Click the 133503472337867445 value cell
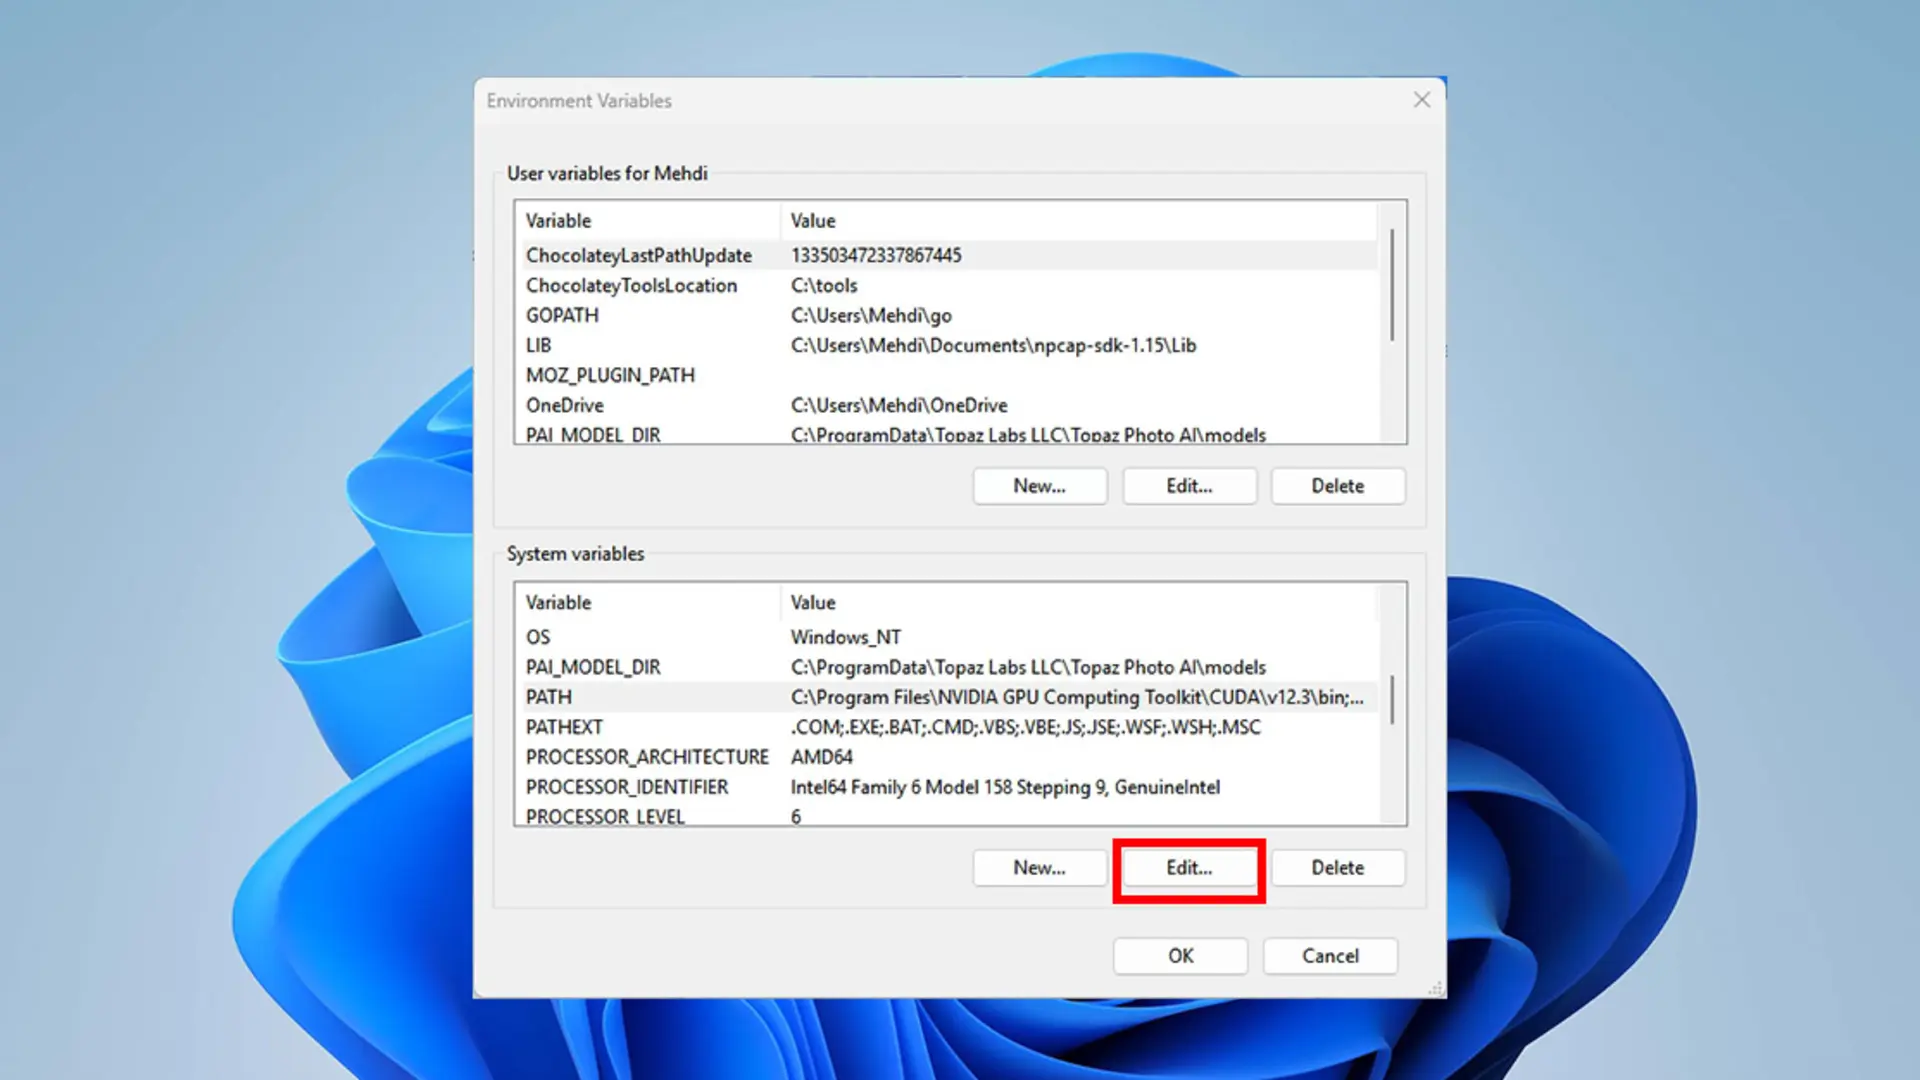The width and height of the screenshot is (1920, 1080). tap(876, 255)
